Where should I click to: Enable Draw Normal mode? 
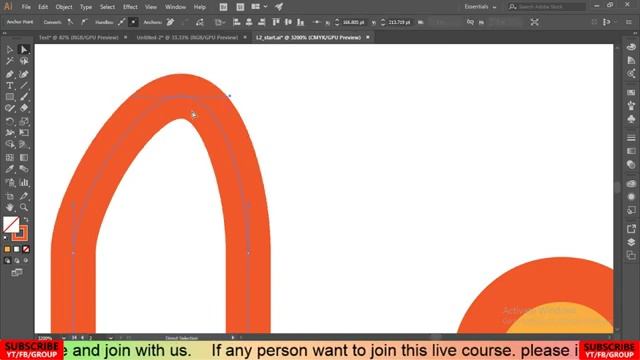click(x=7, y=260)
